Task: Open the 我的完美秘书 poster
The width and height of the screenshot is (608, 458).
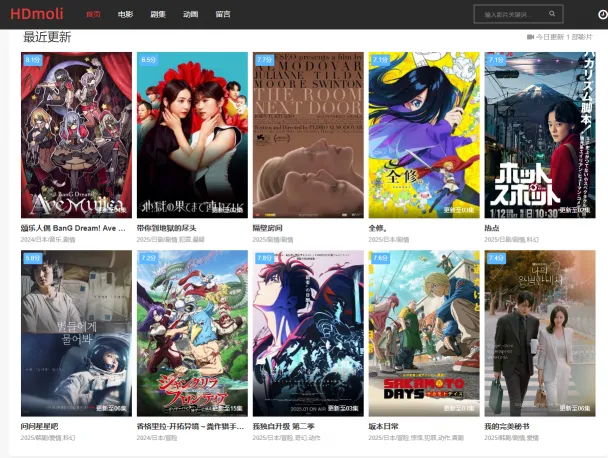Action: click(x=540, y=333)
